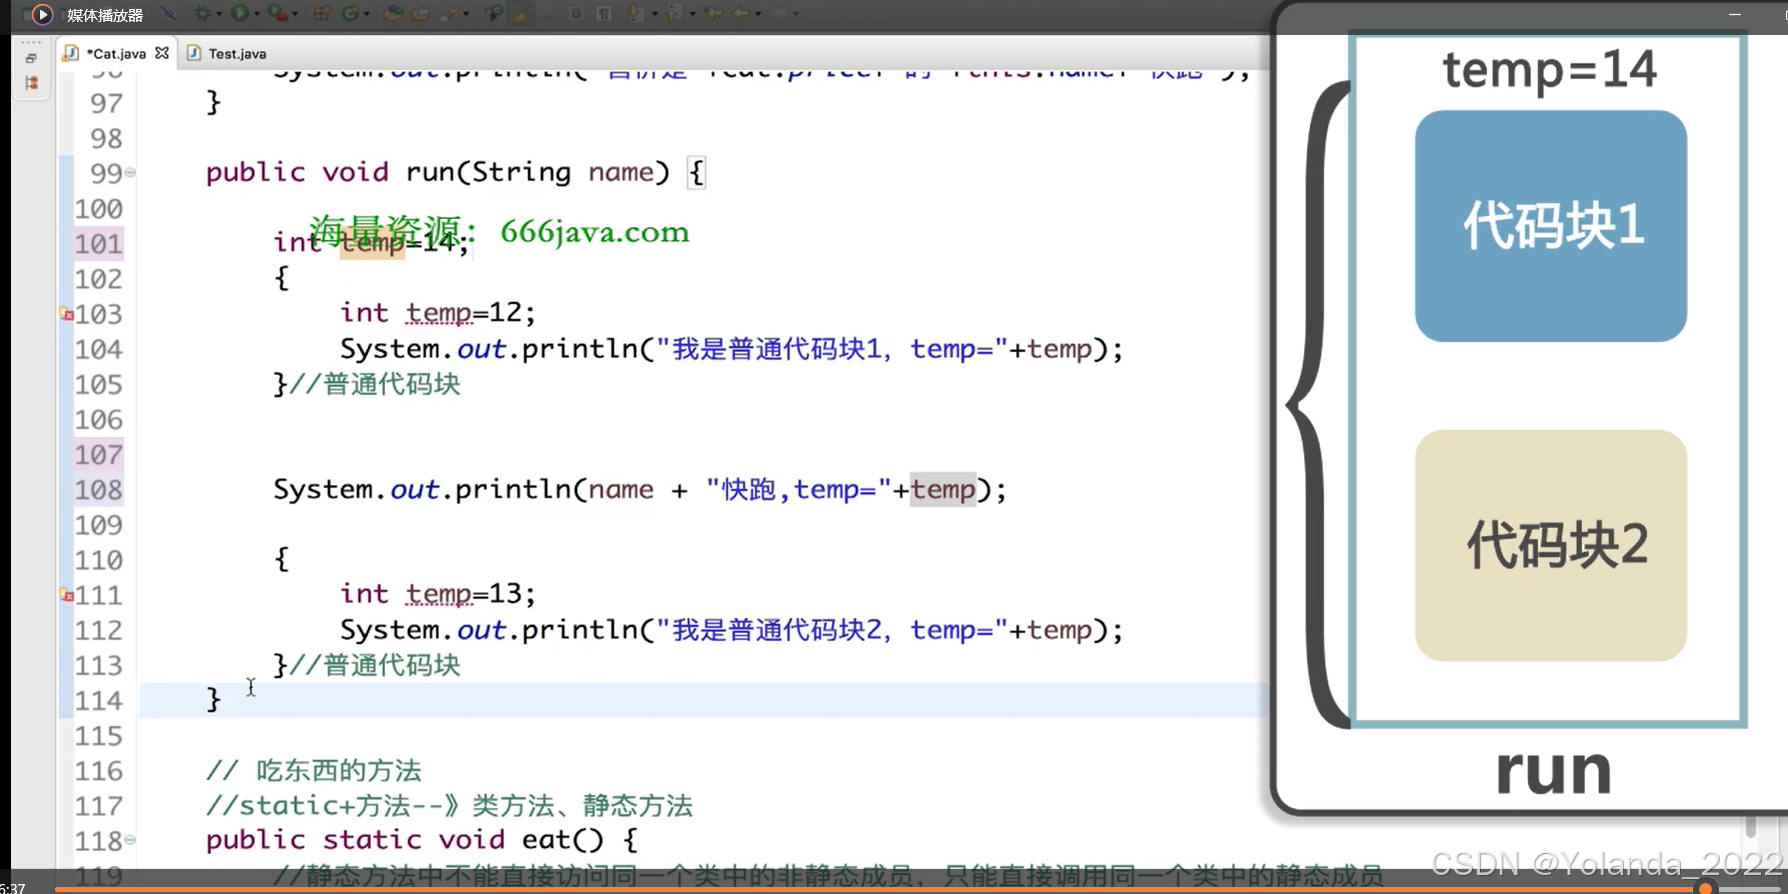Open the Previous Annotation dropdown arrow
The height and width of the screenshot is (894, 1788).
point(692,14)
